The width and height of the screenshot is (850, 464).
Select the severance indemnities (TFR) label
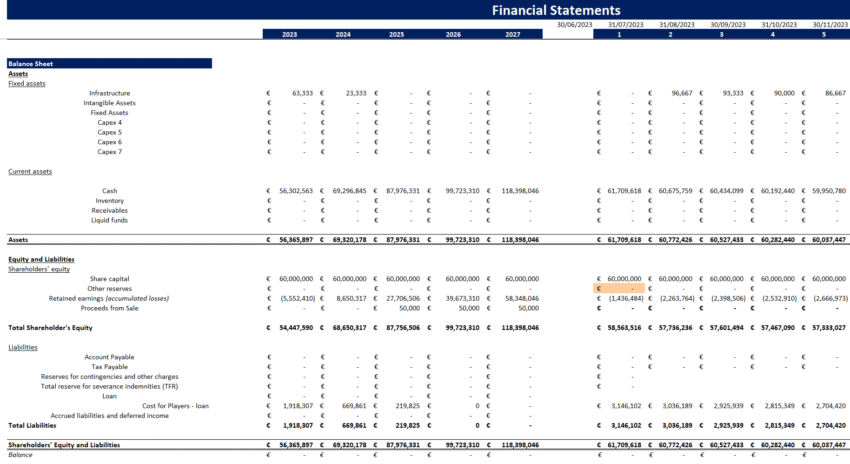tap(110, 386)
